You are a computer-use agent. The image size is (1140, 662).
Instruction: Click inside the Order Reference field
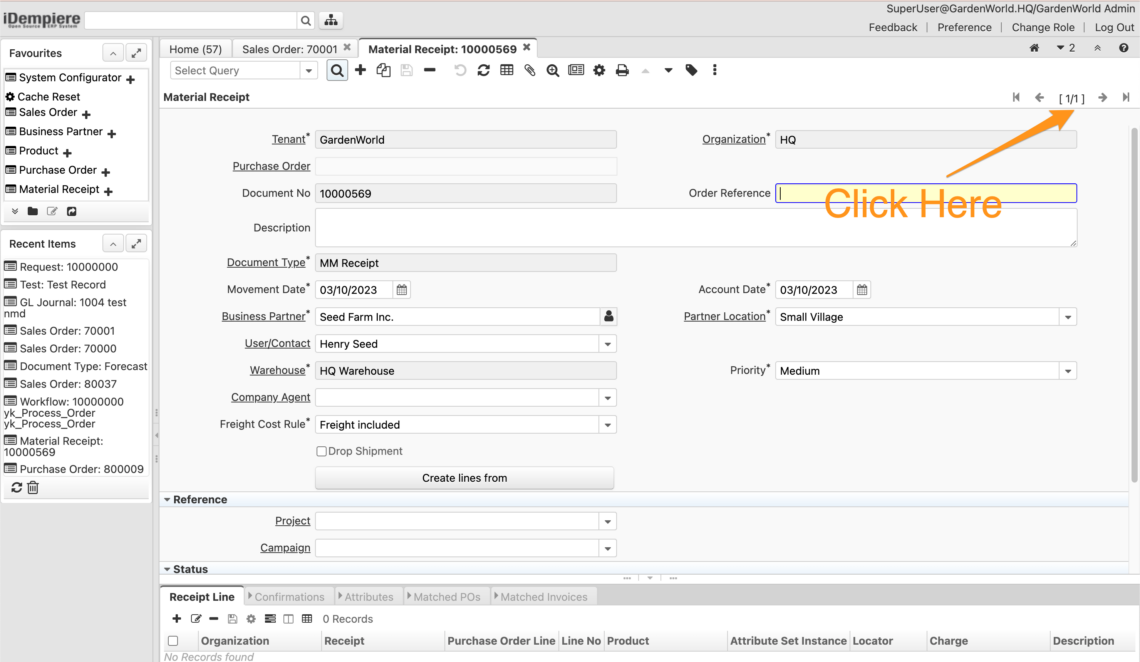pyautogui.click(x=925, y=192)
